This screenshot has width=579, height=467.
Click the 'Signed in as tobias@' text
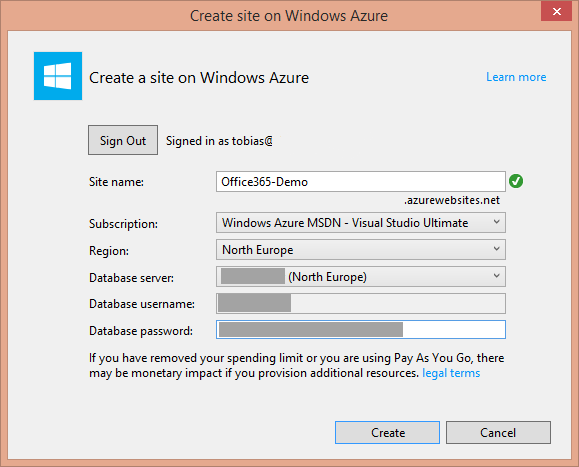coord(219,141)
